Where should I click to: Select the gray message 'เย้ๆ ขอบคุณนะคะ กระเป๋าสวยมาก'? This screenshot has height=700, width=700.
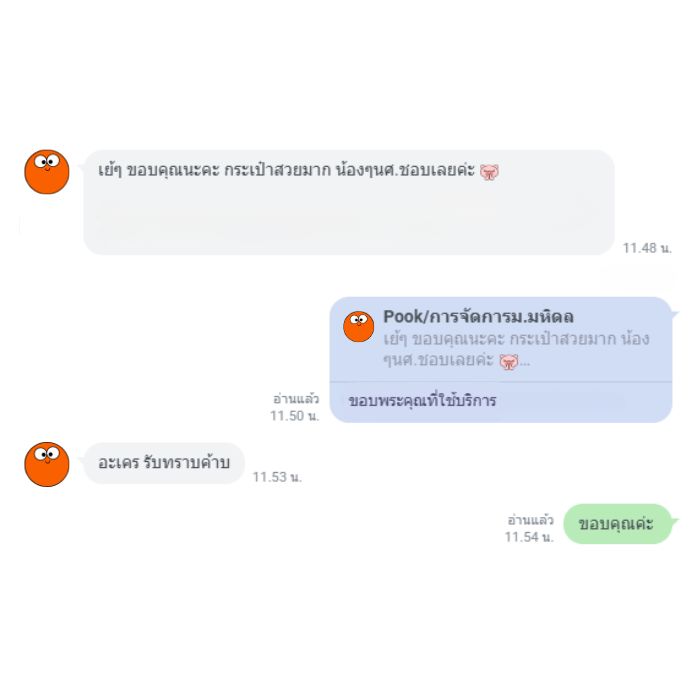click(x=349, y=202)
